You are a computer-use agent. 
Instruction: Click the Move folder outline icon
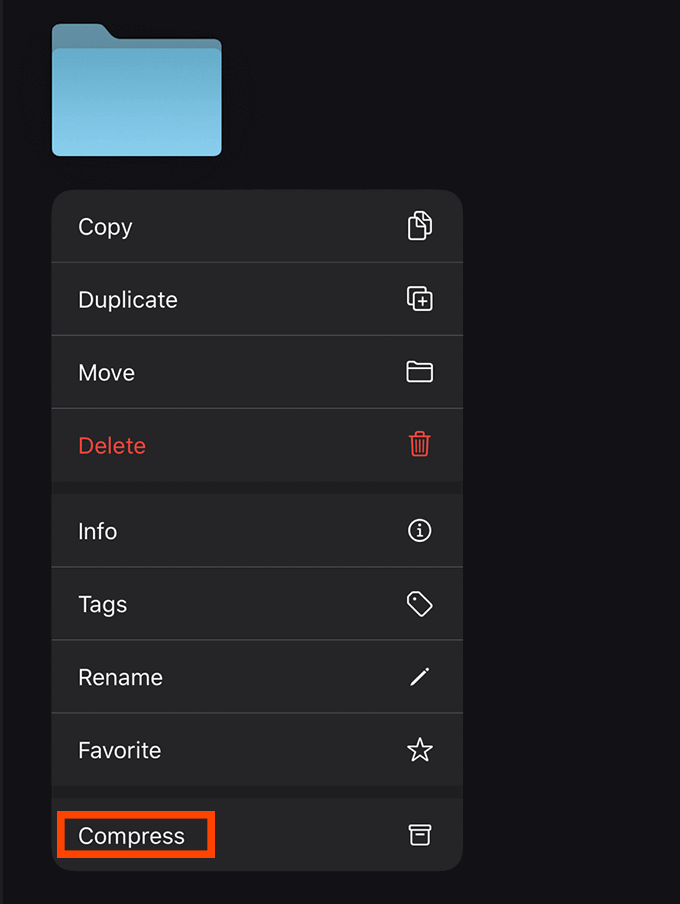tap(420, 372)
